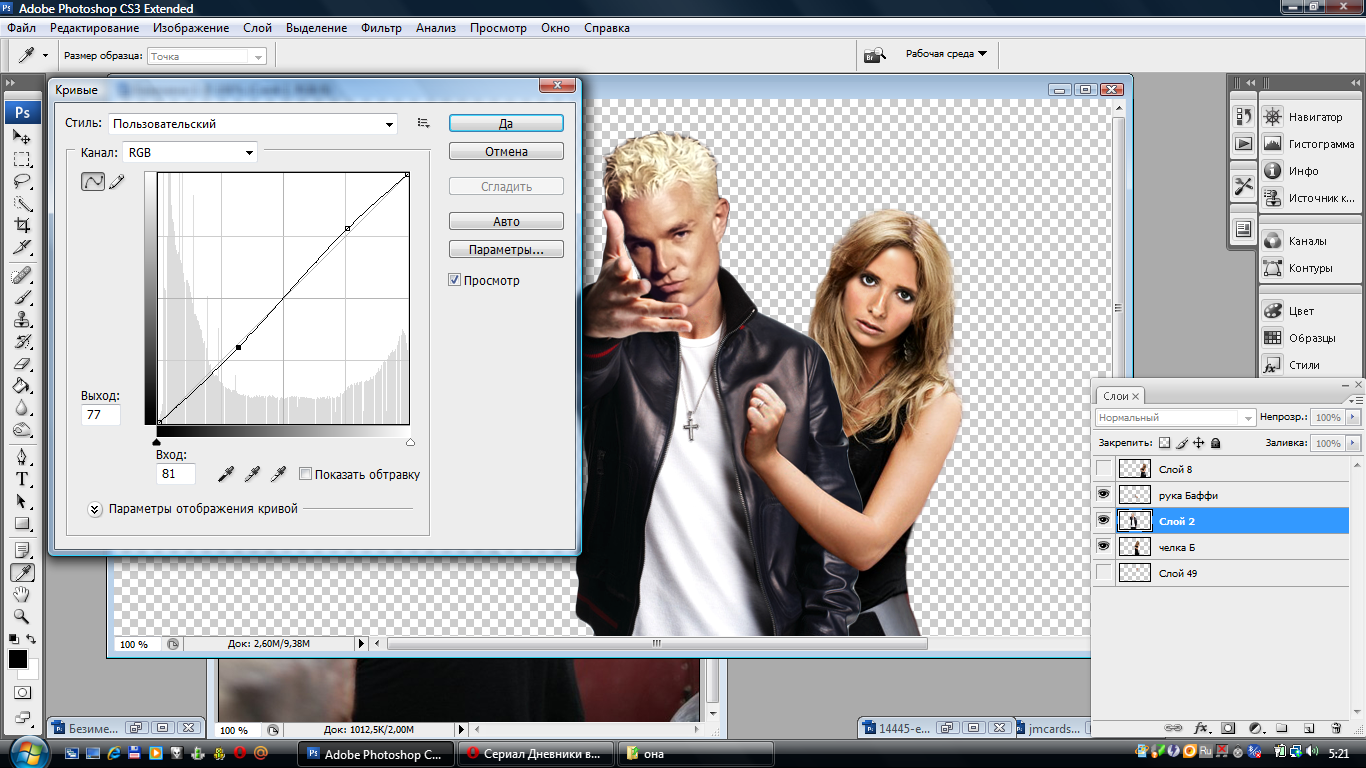Screen dimensions: 1366x768
Task: Toggle lock transparent pixels in Закрепить
Action: pos(1164,442)
